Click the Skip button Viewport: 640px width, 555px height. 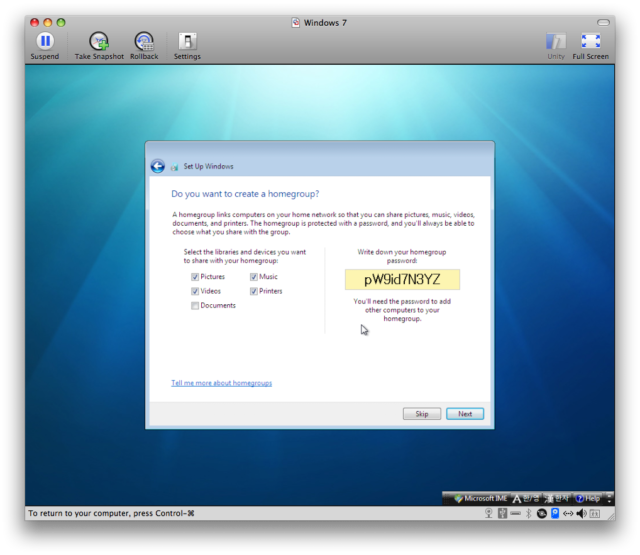point(422,414)
